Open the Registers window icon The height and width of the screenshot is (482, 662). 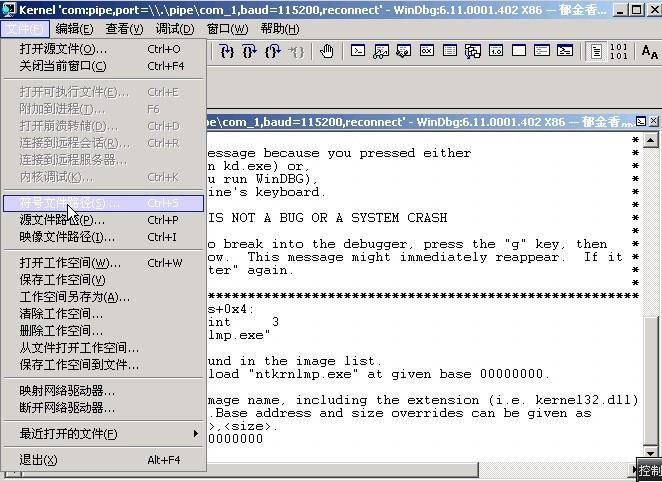tap(427, 51)
